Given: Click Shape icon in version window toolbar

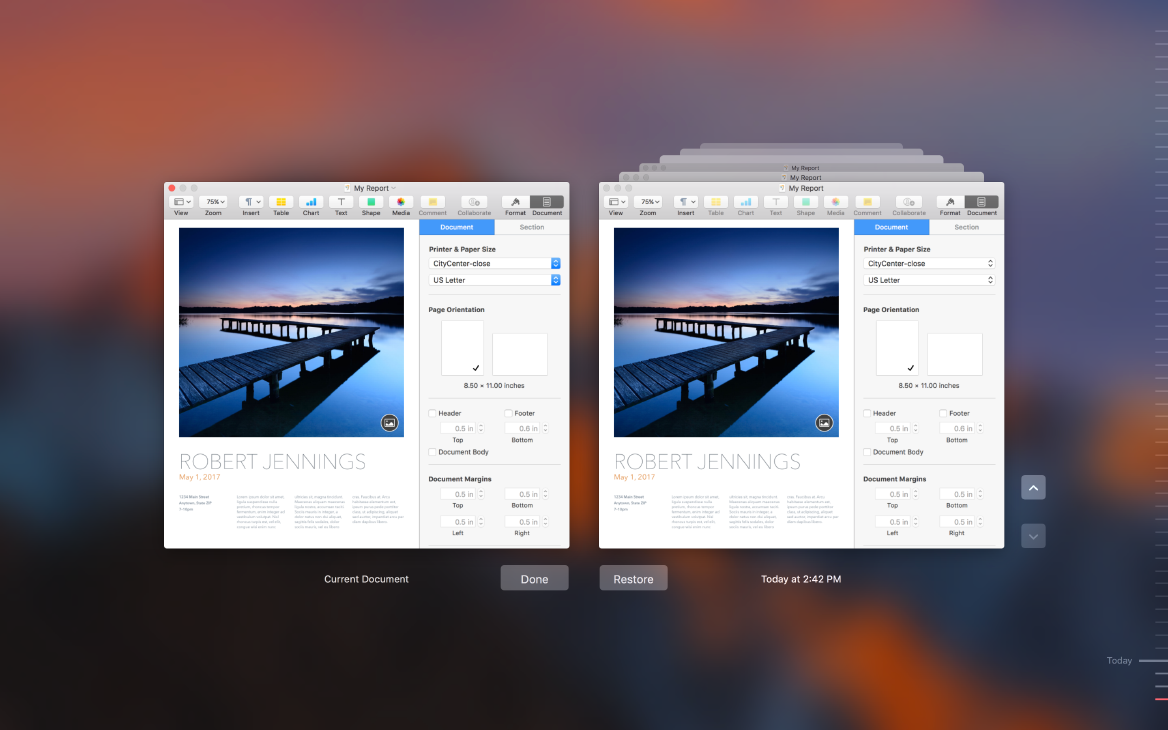Looking at the screenshot, I should pos(806,202).
